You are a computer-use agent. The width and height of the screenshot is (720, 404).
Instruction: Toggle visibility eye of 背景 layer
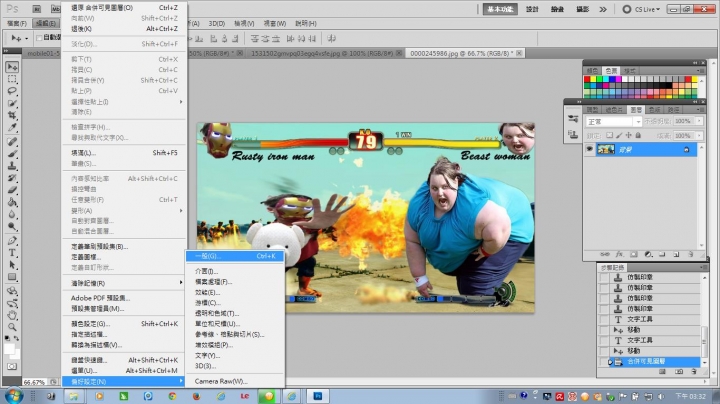click(590, 149)
